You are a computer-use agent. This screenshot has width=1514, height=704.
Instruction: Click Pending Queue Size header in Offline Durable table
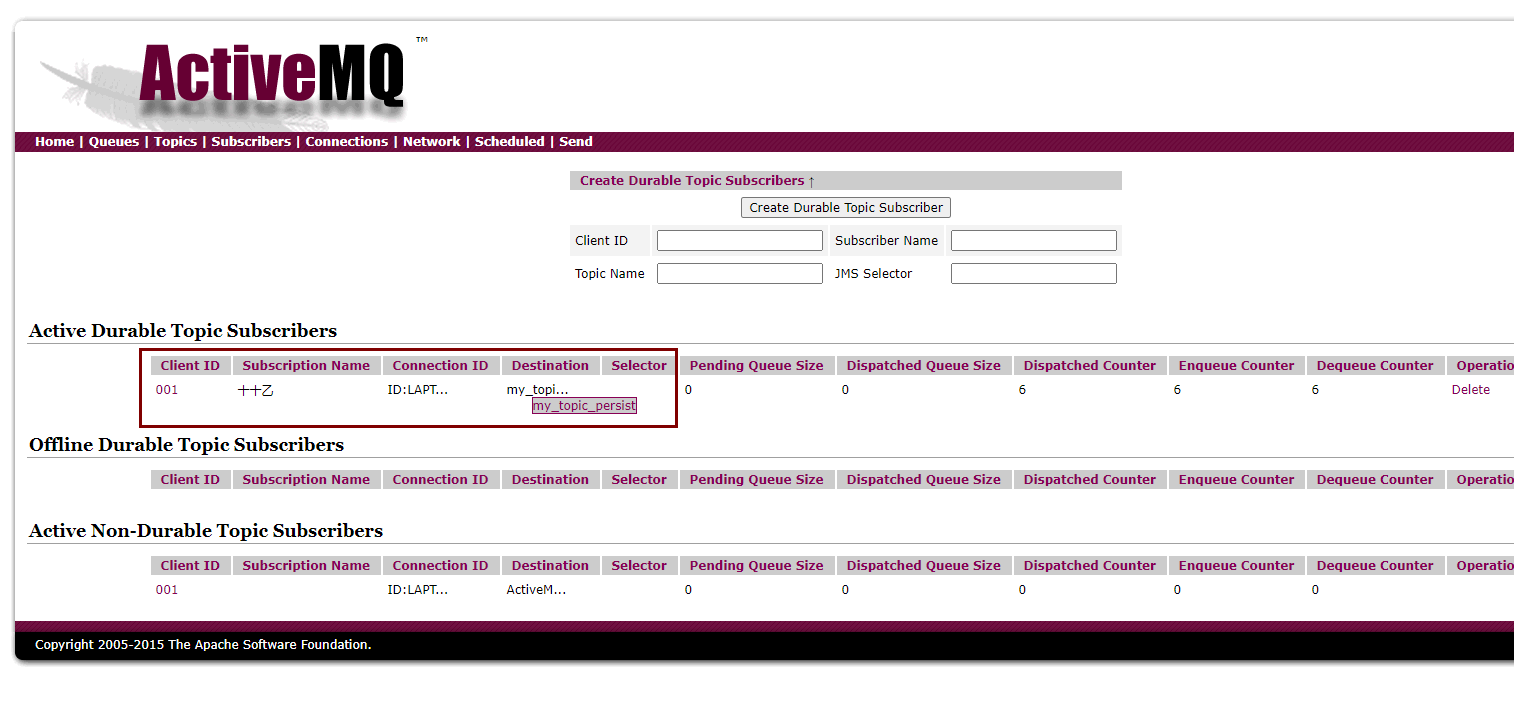pos(756,480)
